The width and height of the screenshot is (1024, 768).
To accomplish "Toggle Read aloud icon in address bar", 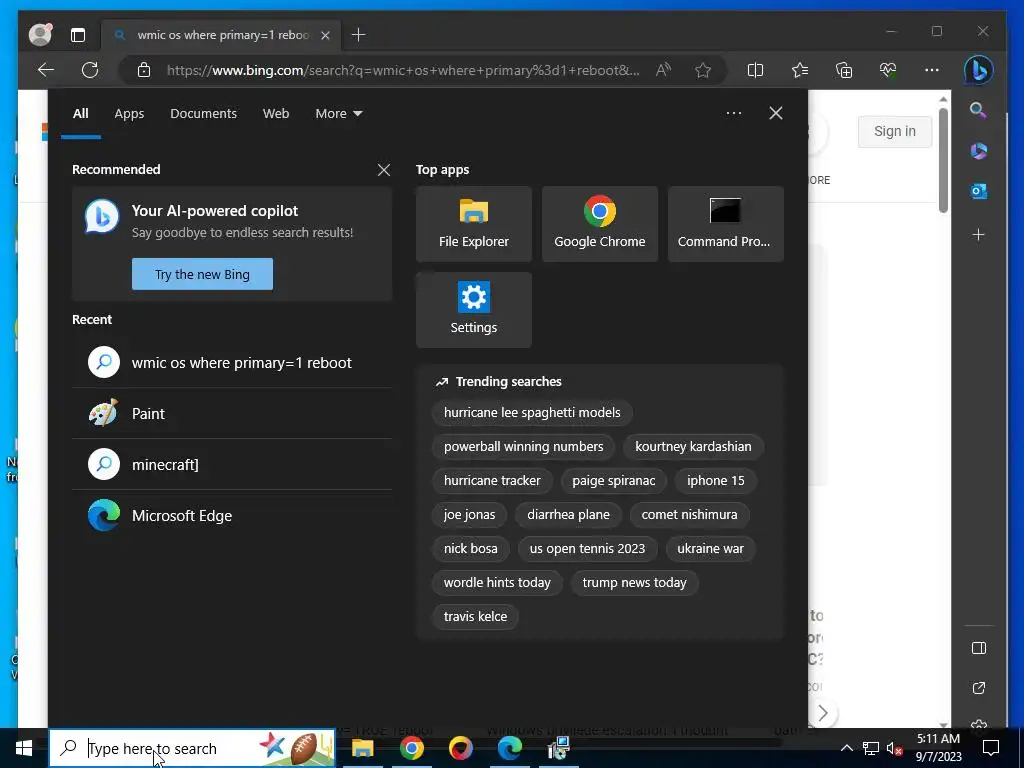I will [x=664, y=70].
